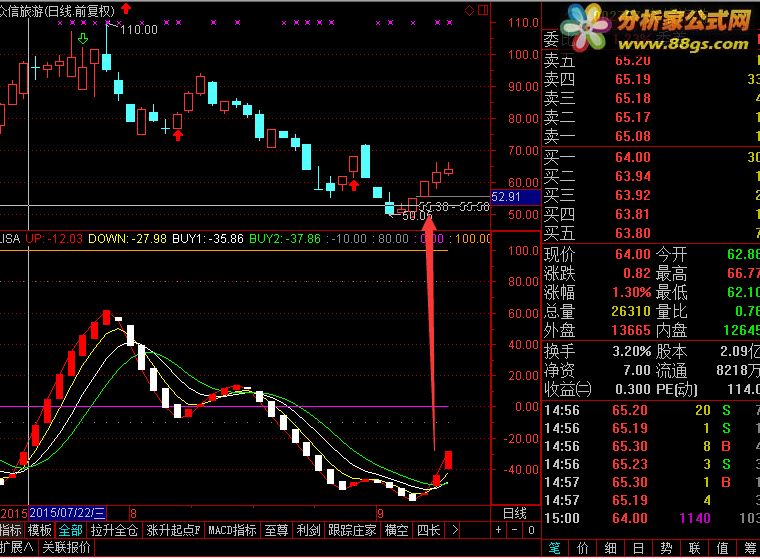Click the 卖一 price 65.08
Viewport: 760px width, 559px height.
click(633, 136)
